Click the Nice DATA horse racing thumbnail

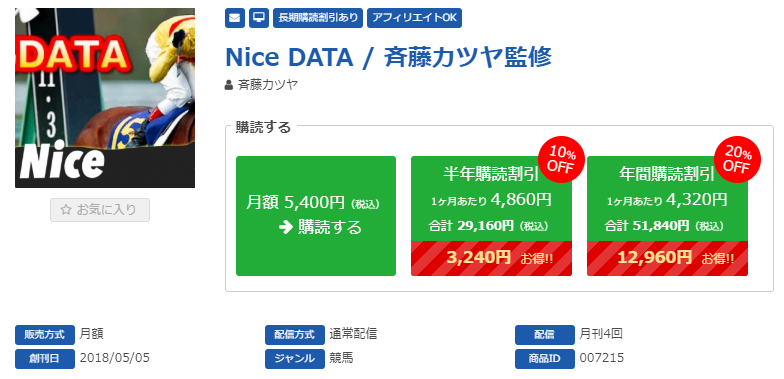click(x=105, y=98)
